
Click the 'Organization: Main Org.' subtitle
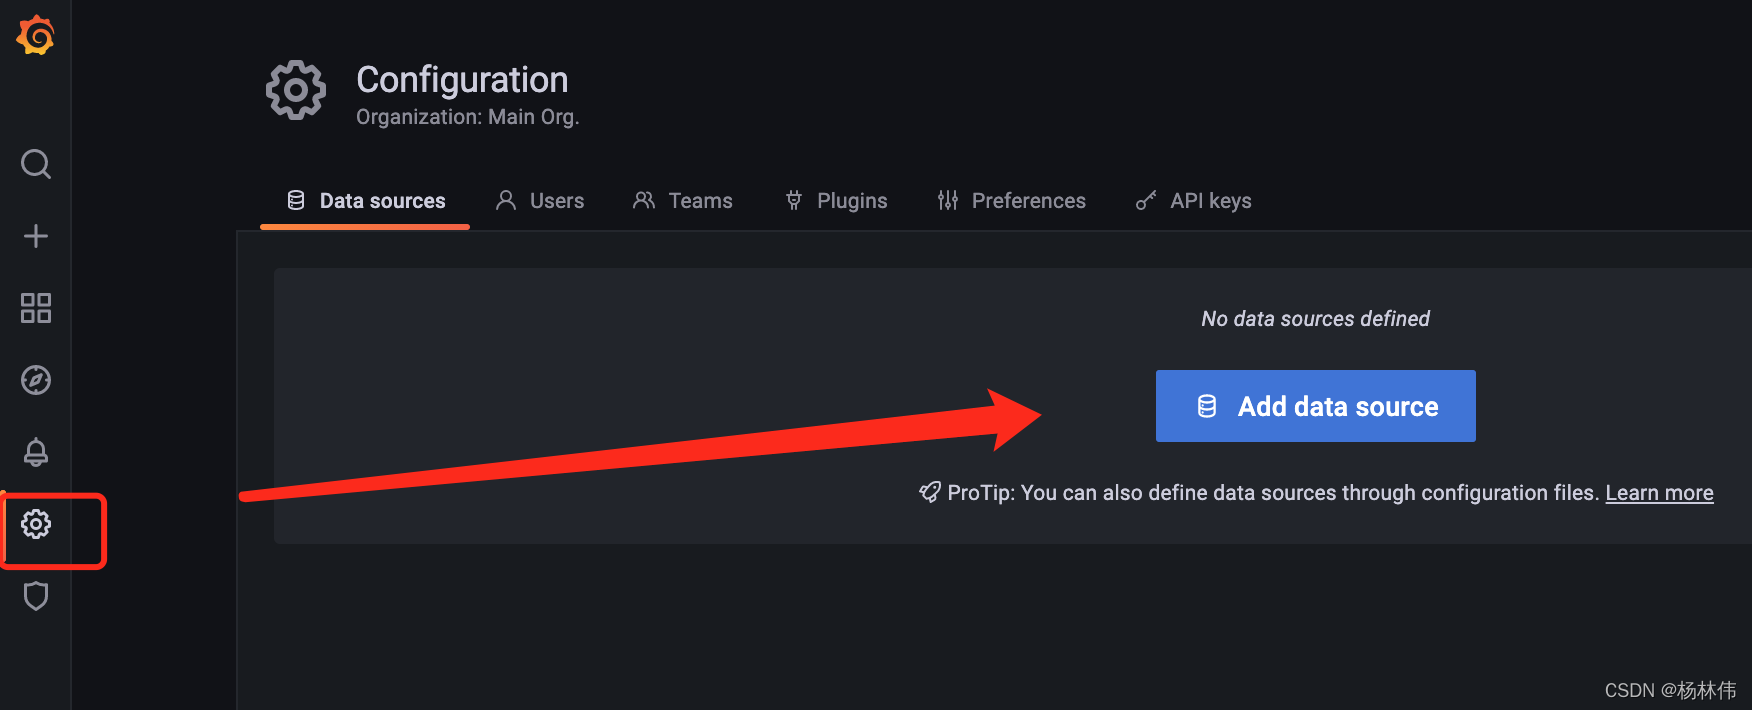468,117
